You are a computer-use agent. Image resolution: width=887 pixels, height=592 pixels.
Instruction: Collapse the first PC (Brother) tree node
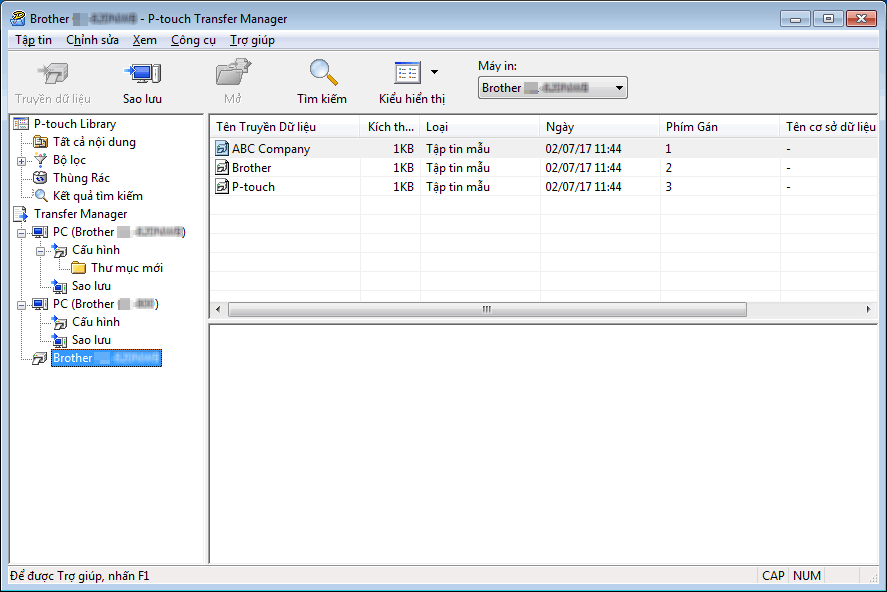[x=22, y=232]
